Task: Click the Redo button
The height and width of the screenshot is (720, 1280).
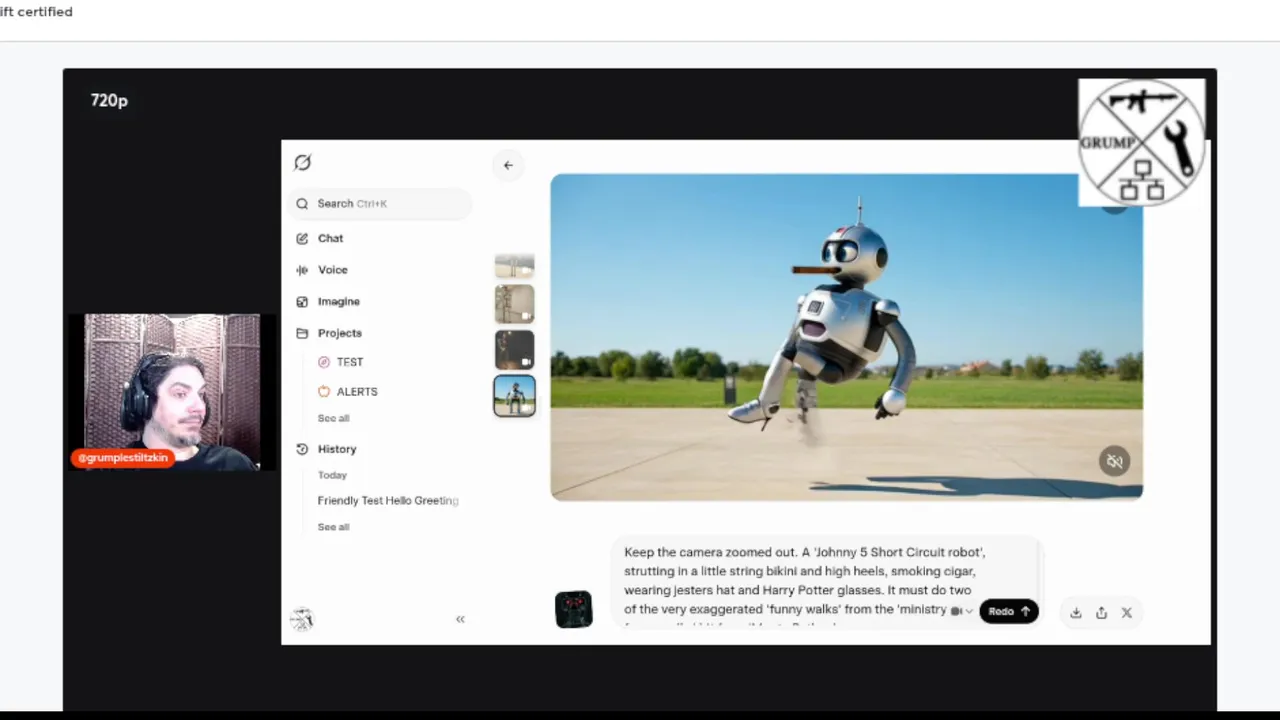Action: pos(1008,611)
